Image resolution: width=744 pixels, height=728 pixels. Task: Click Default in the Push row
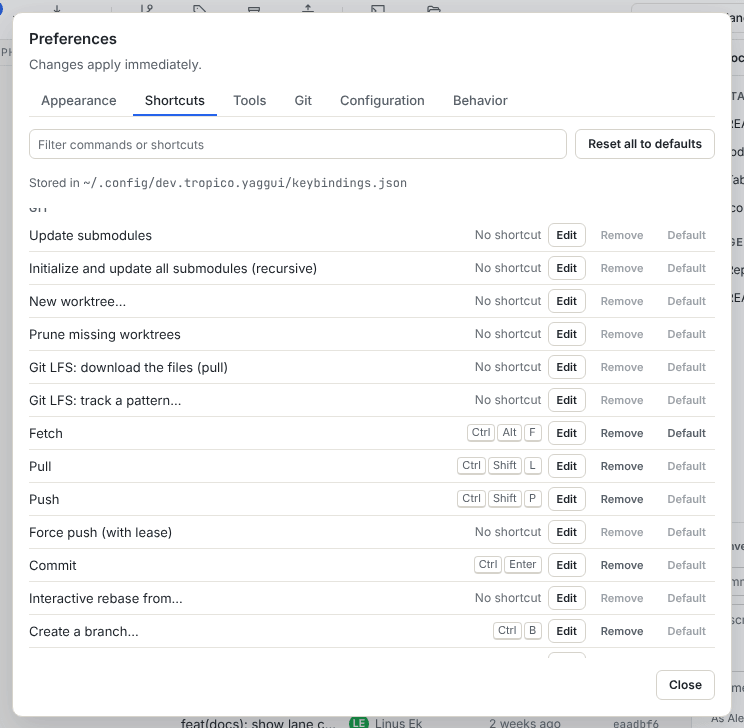click(687, 499)
